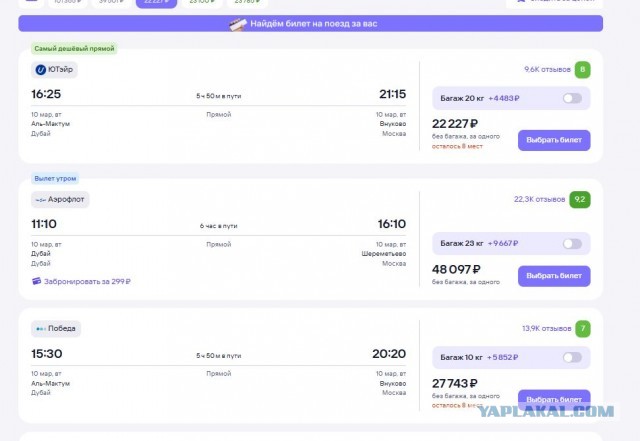The image size is (640, 441).
Task: Click 'Выбрать билет' for the 22 227 ₽ flight
Action: point(554,140)
